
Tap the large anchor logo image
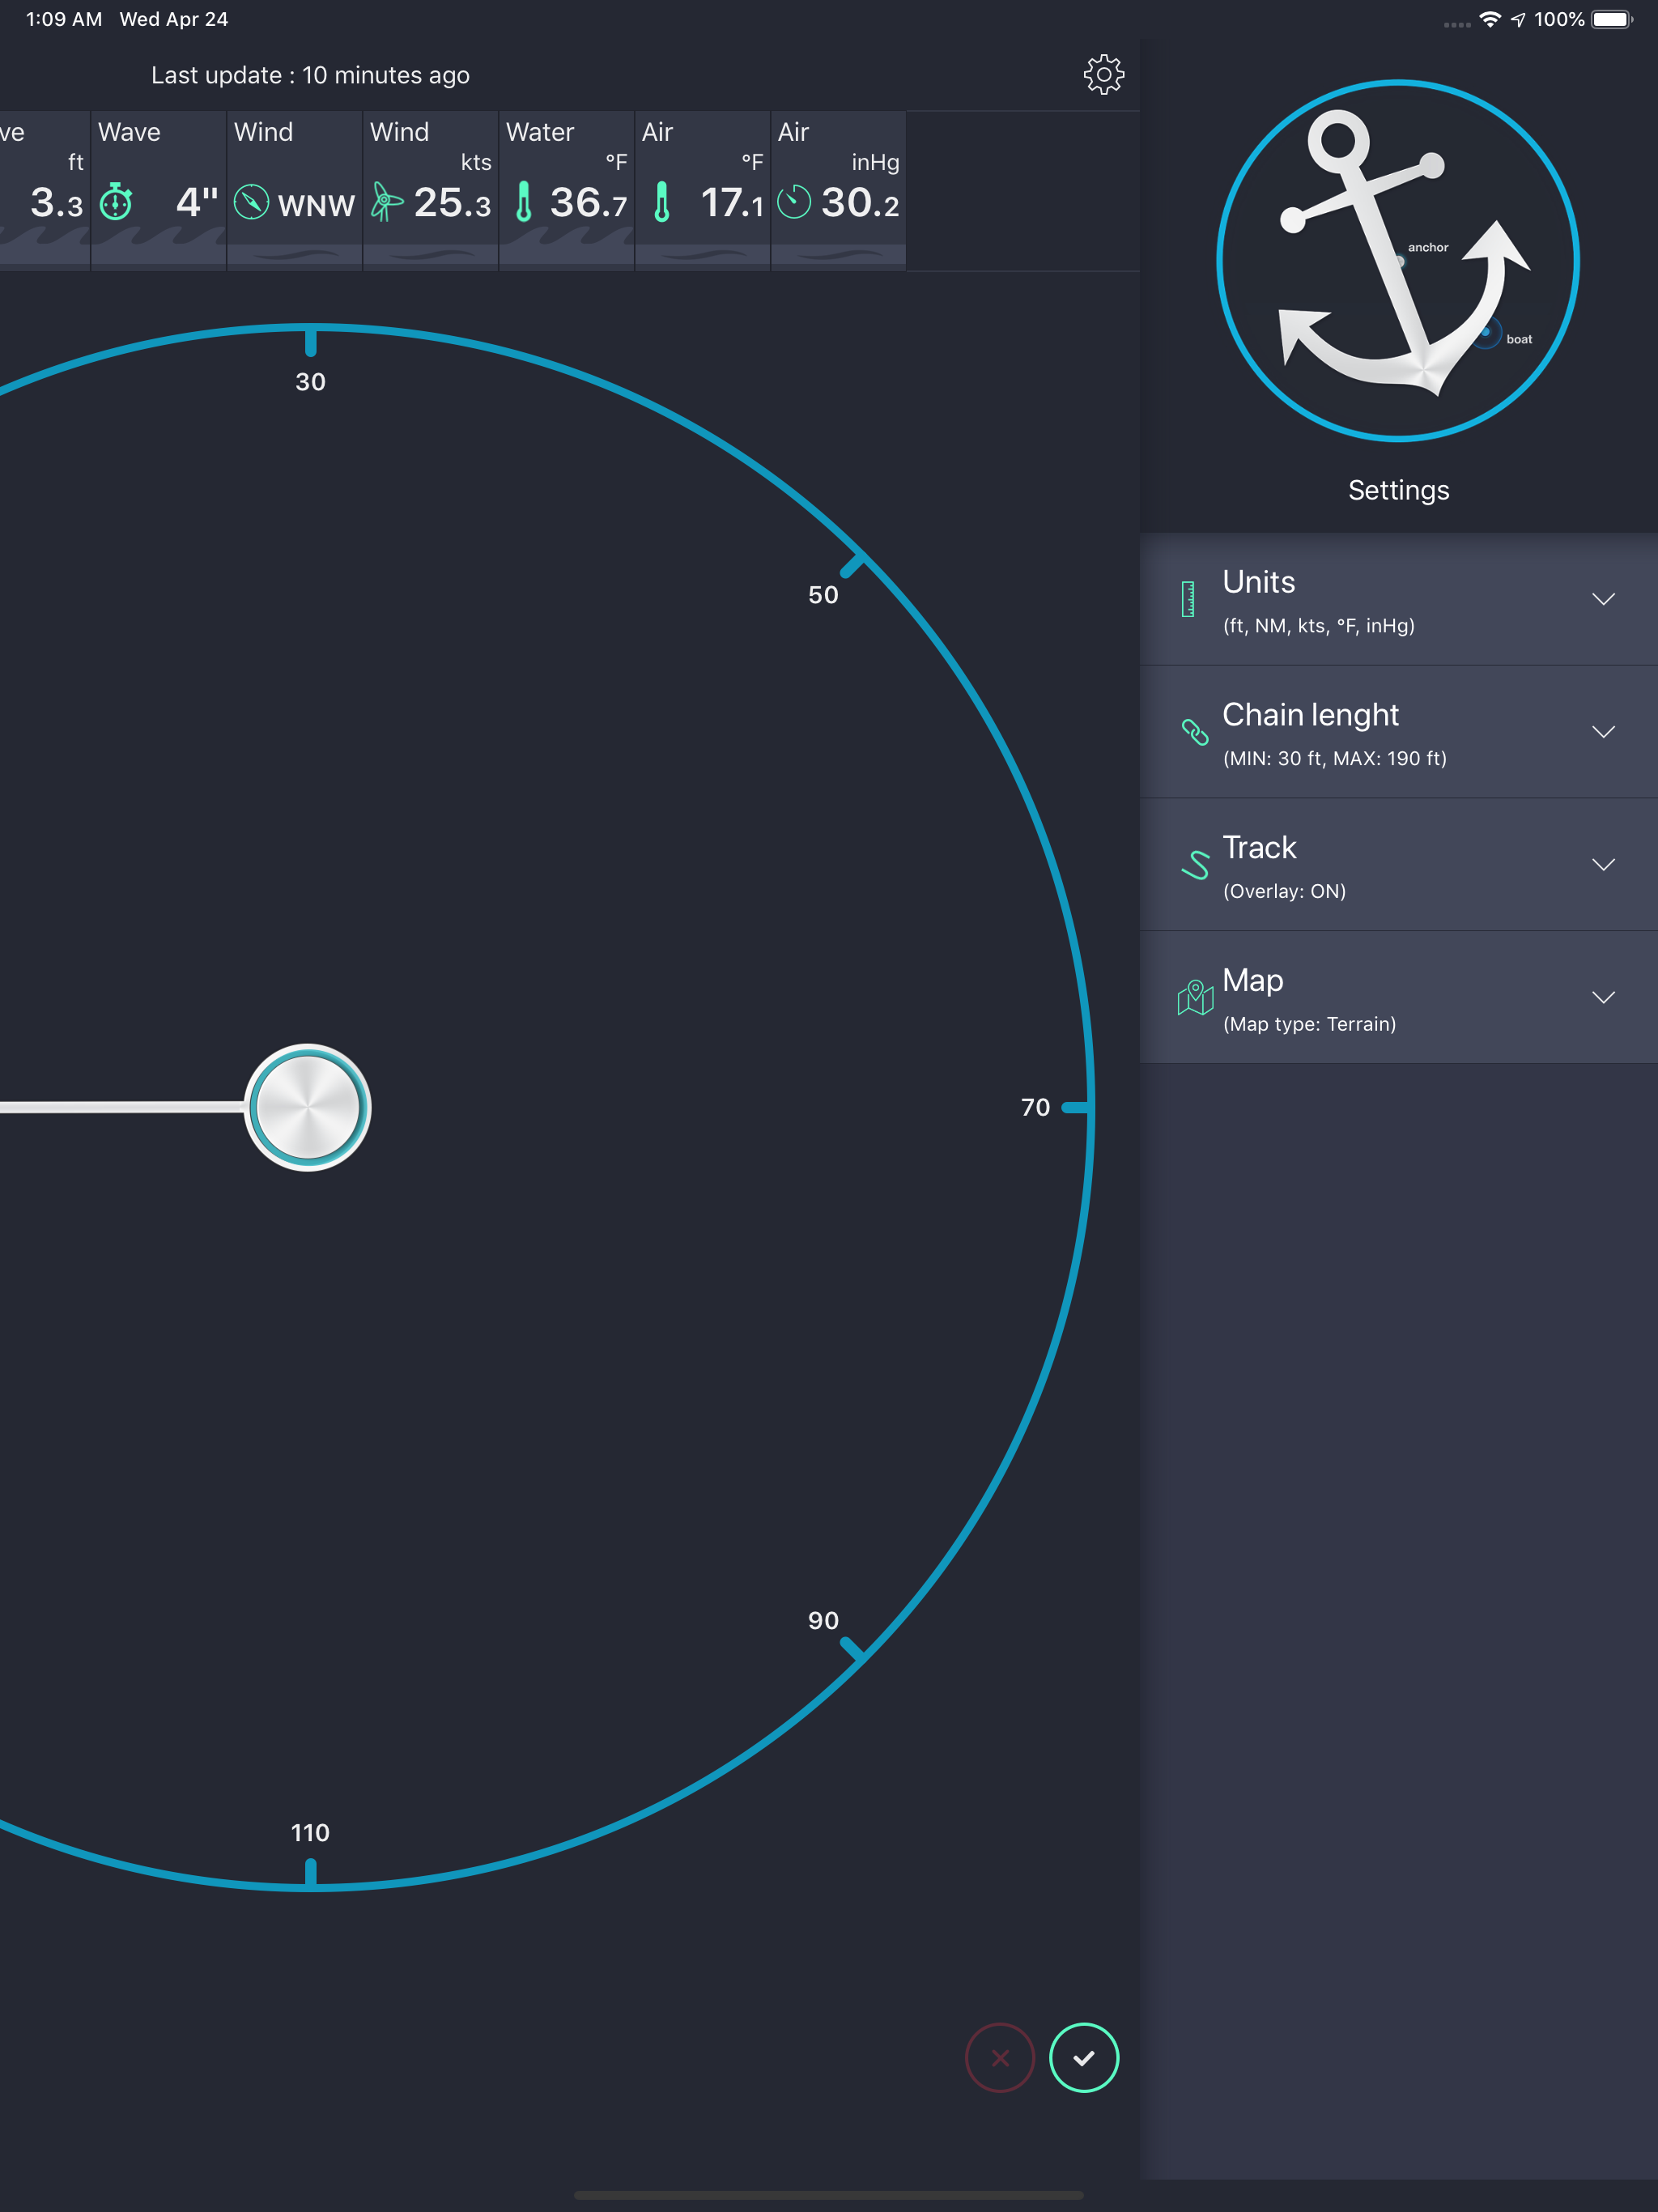pyautogui.click(x=1397, y=260)
